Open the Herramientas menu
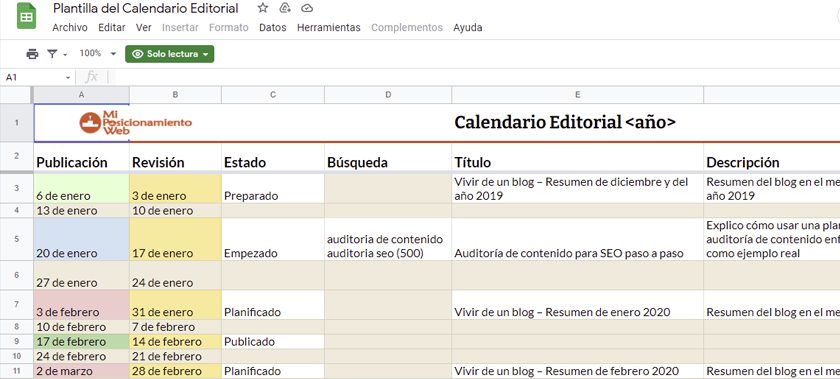The height and width of the screenshot is (379, 840). (x=329, y=27)
